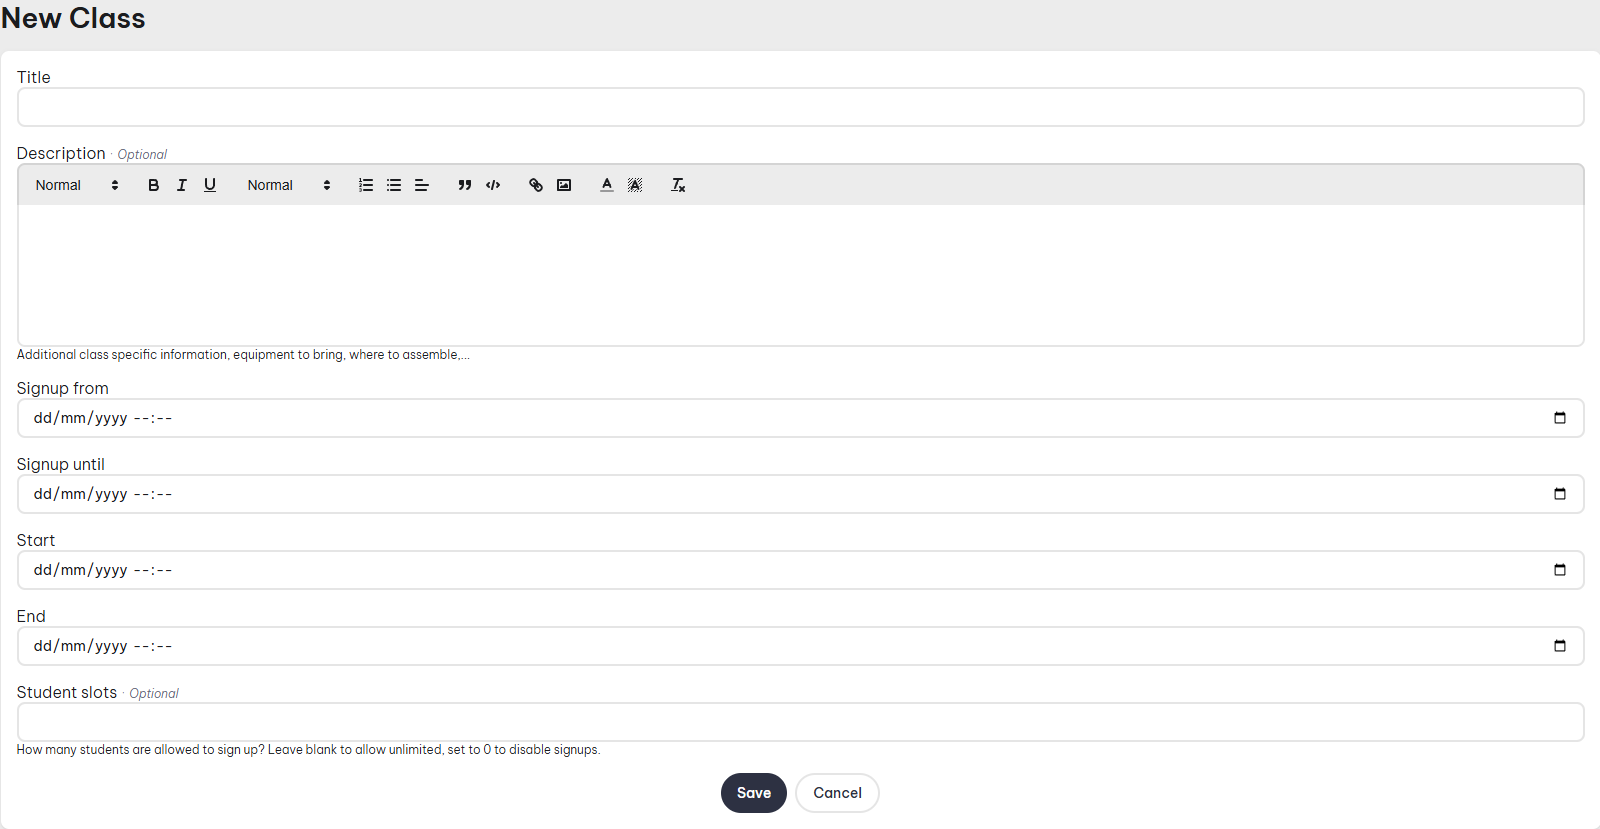This screenshot has height=829, width=1600.
Task: Insert a code block
Action: [x=493, y=185]
